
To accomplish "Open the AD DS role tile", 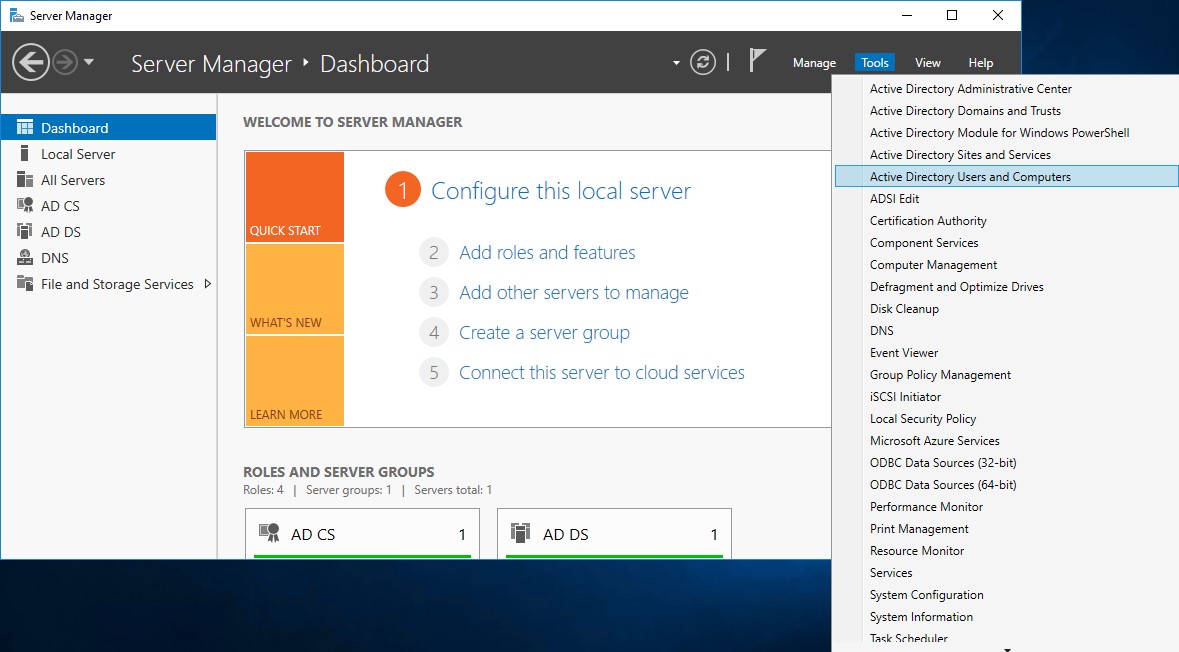I will [614, 534].
